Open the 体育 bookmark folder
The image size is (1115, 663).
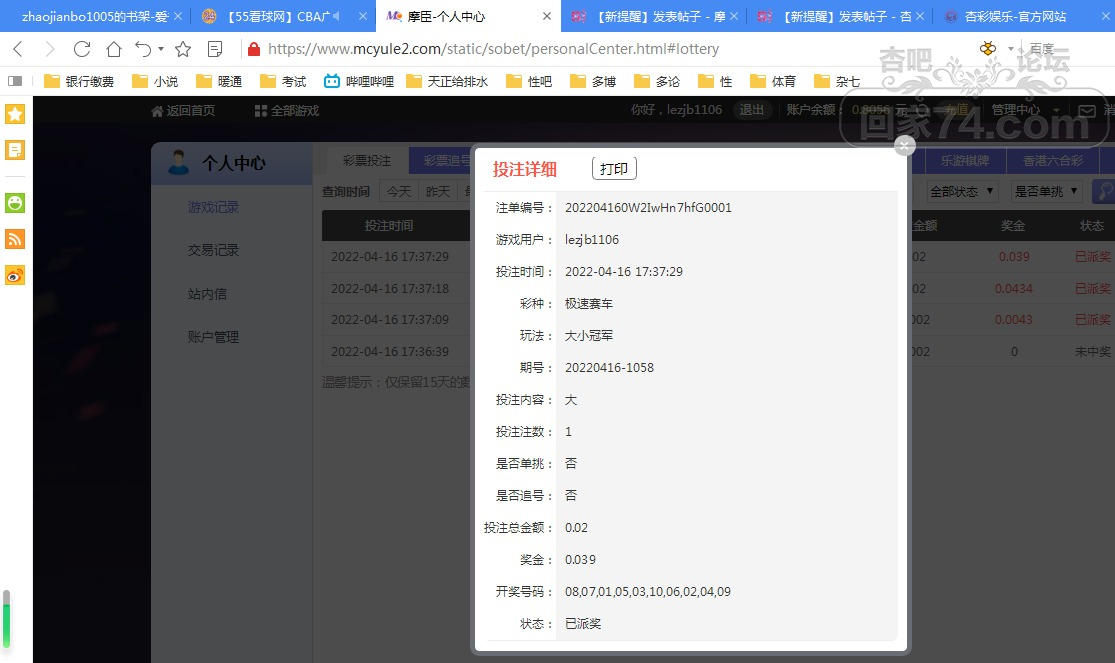773,81
